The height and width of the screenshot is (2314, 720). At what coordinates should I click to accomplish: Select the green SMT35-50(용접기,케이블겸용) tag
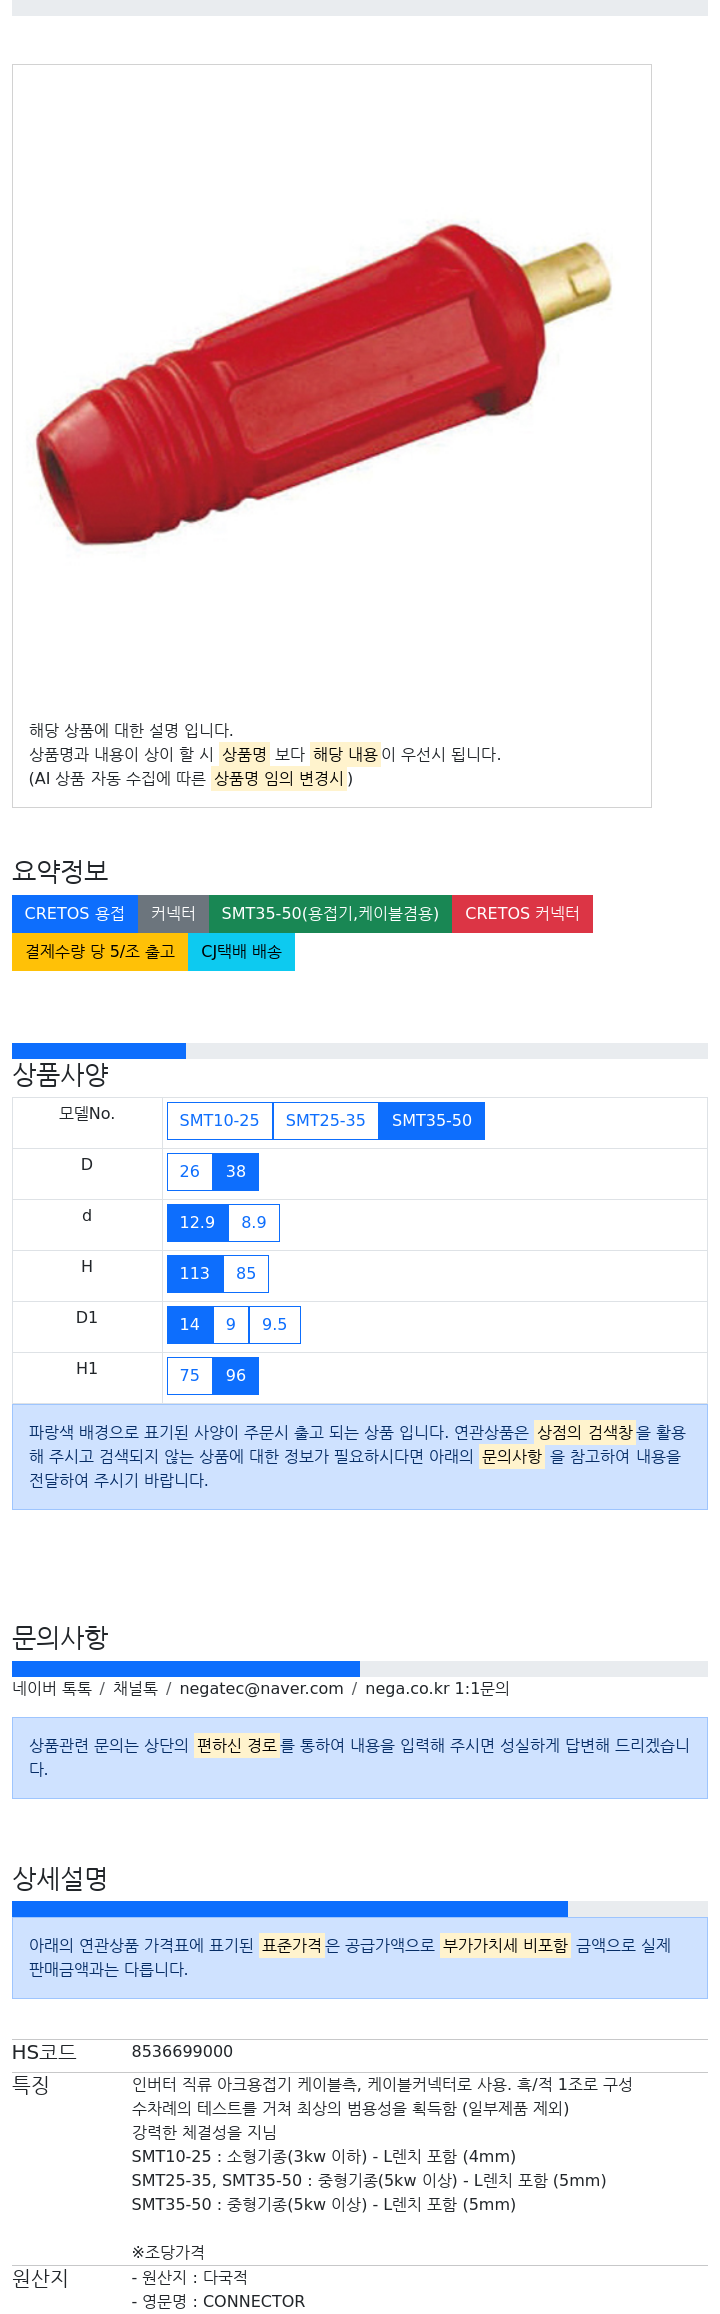pos(330,914)
